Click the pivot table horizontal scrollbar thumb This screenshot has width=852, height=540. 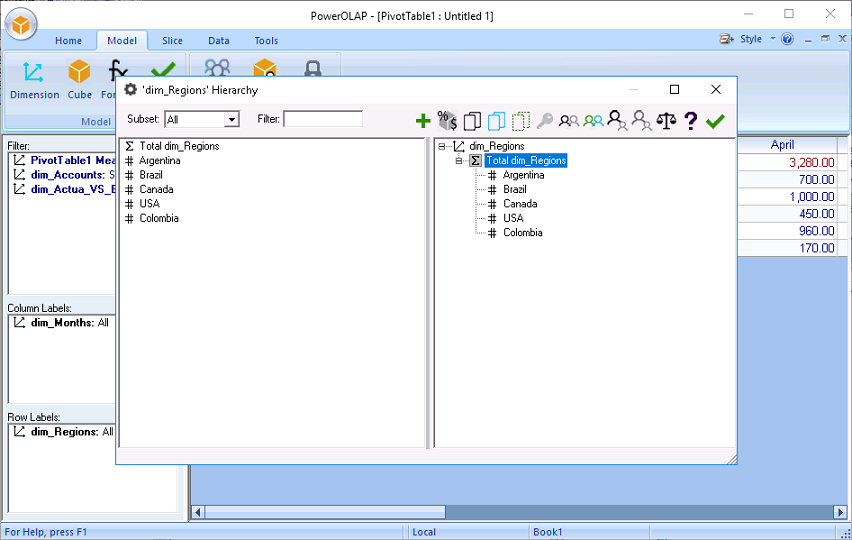(325, 512)
